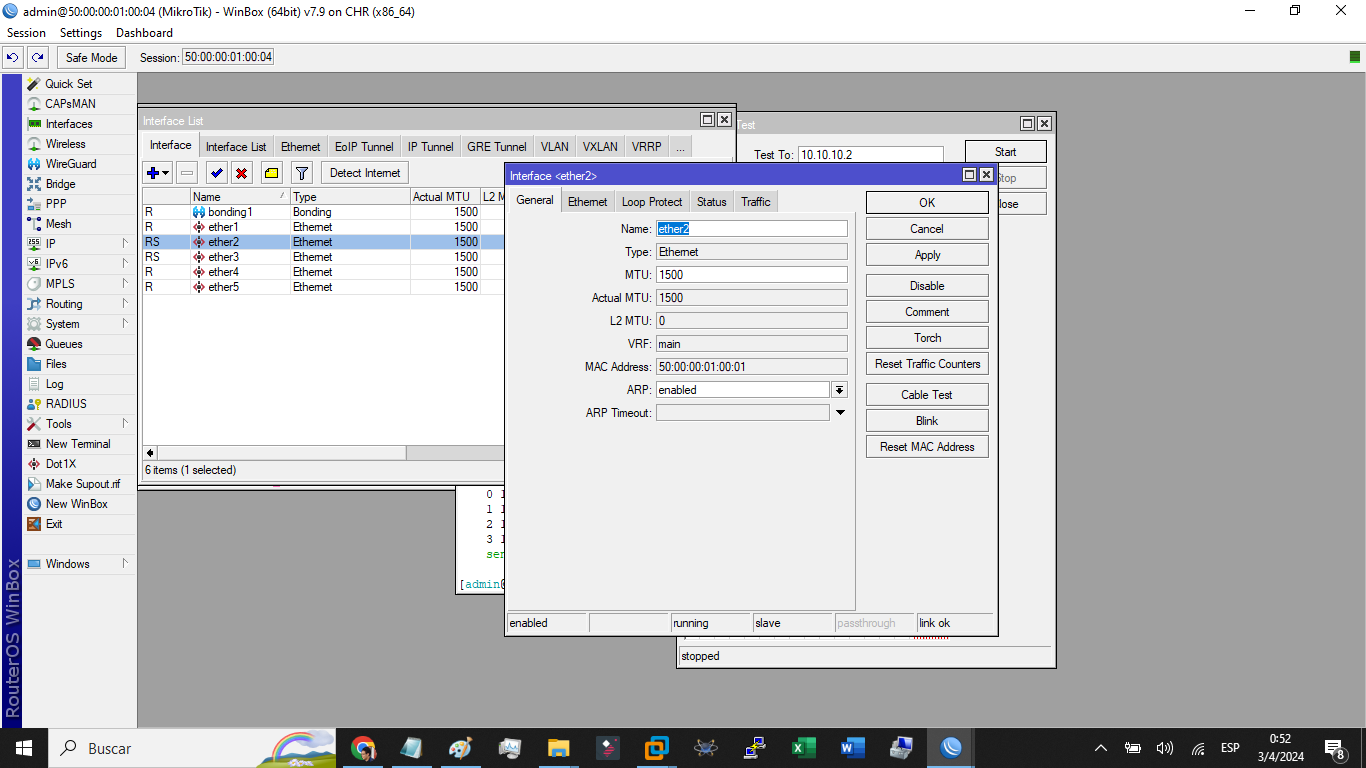The width and height of the screenshot is (1366, 768).
Task: Open the ARP dropdown arrow
Action: click(x=840, y=390)
